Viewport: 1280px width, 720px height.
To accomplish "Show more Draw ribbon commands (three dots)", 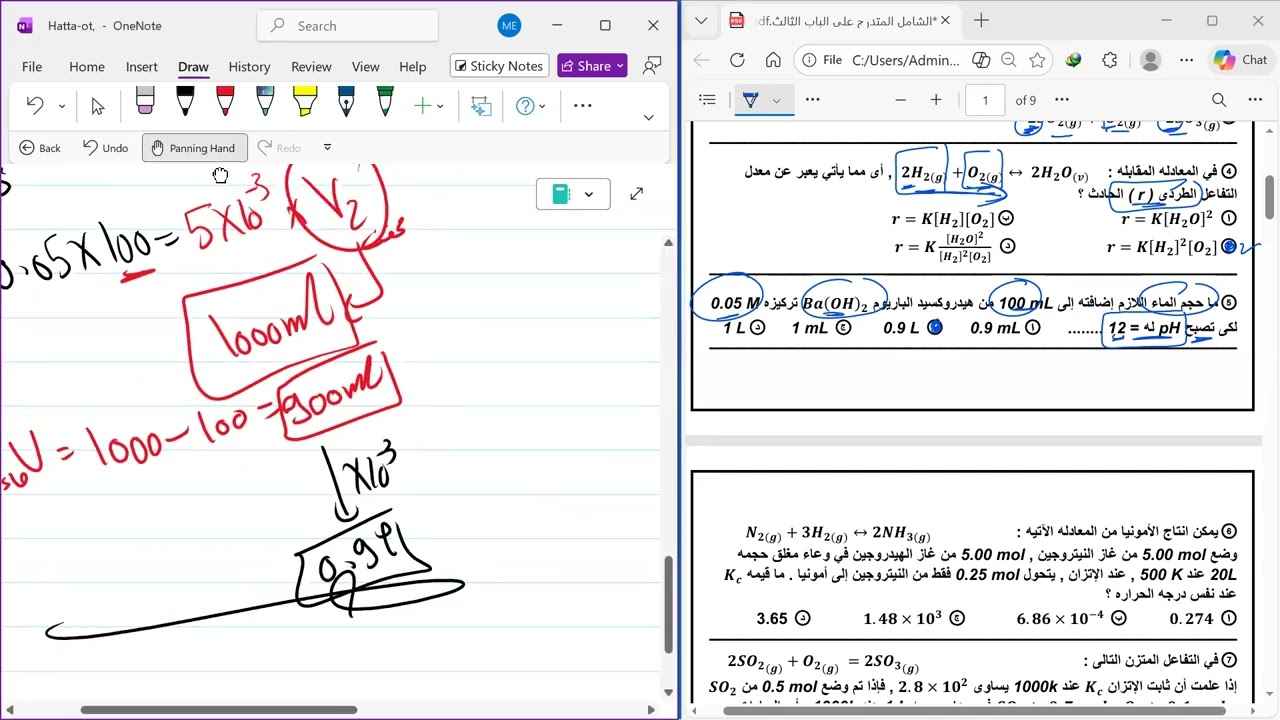I will 583,105.
